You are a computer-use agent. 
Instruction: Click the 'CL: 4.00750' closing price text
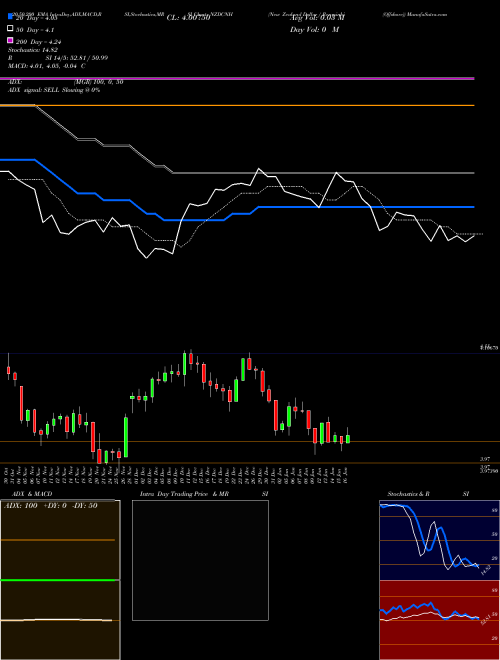click(x=188, y=18)
